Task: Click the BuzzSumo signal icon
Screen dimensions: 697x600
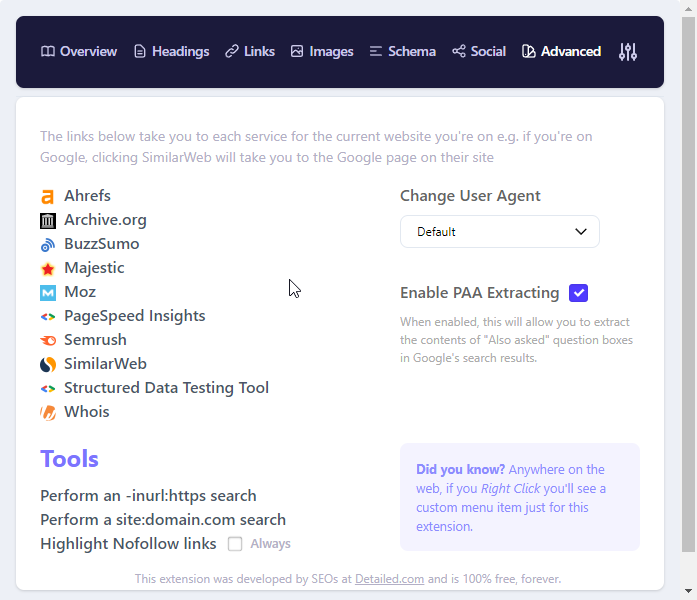Action: (x=48, y=244)
